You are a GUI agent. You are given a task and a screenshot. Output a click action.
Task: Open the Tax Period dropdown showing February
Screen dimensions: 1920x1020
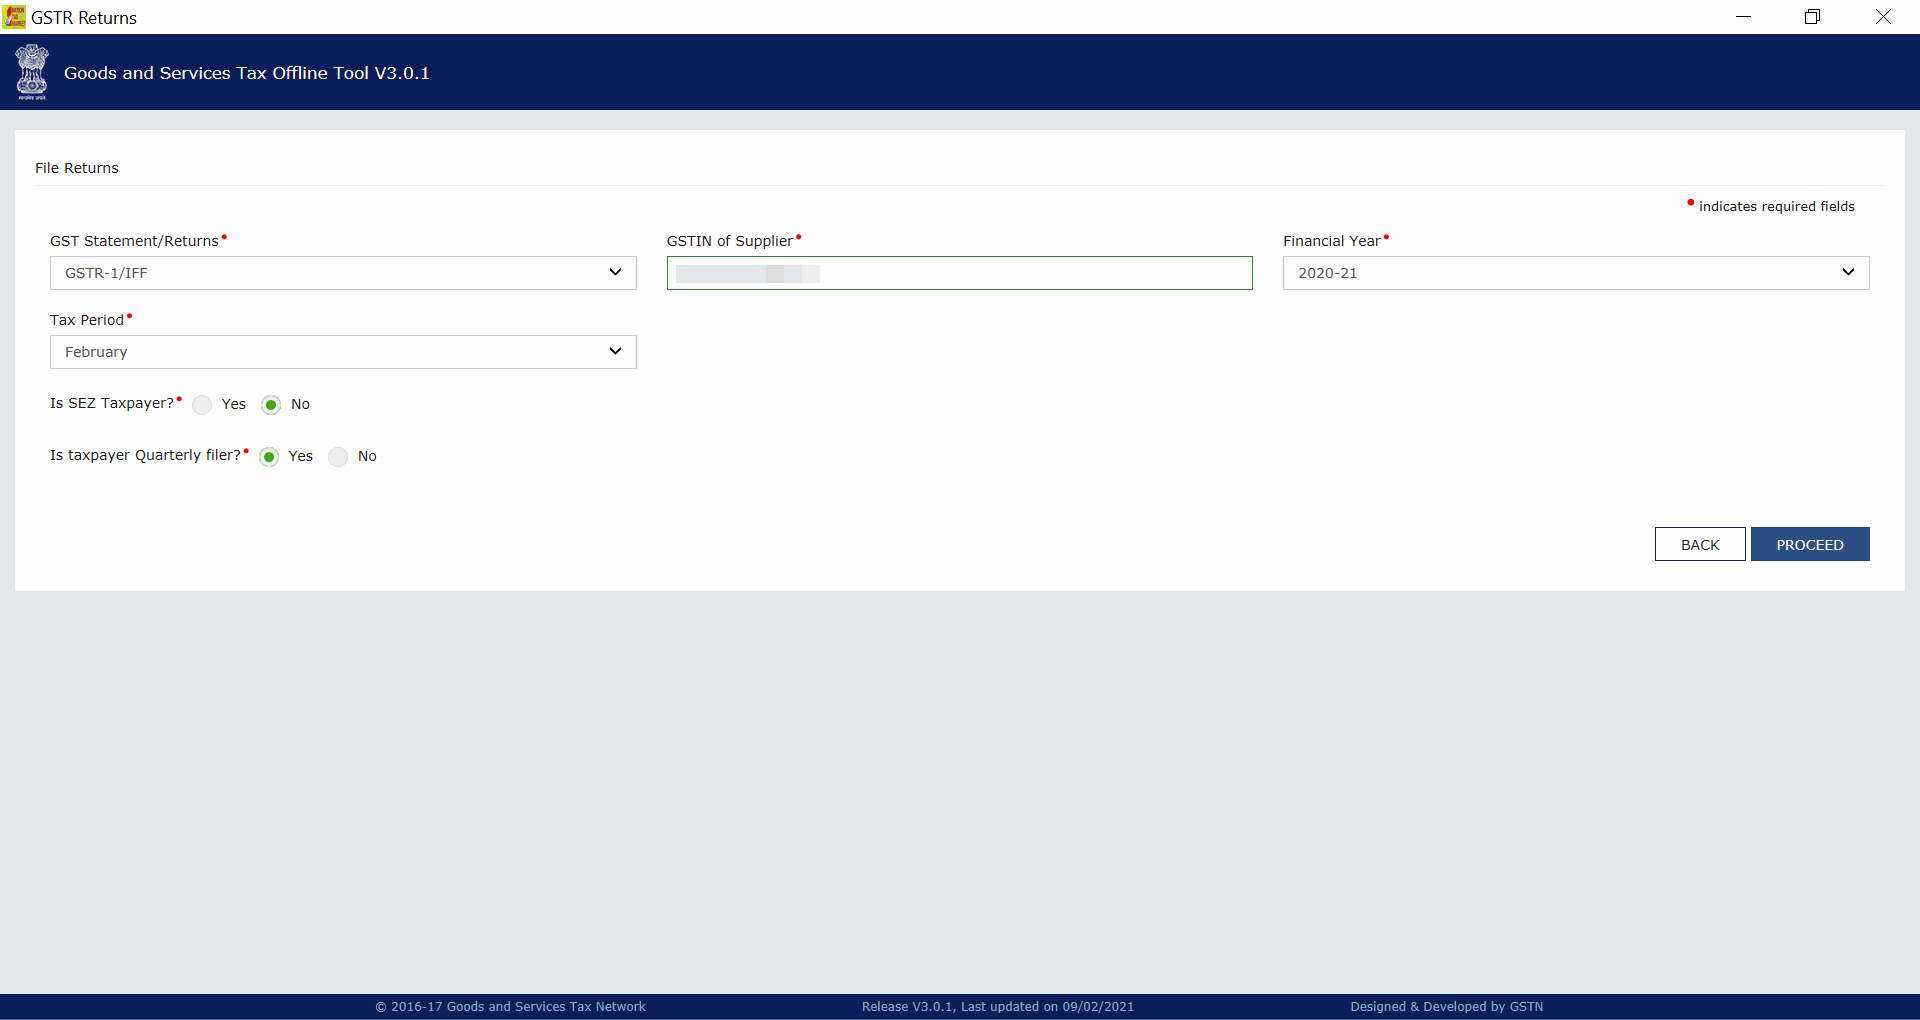(x=343, y=352)
